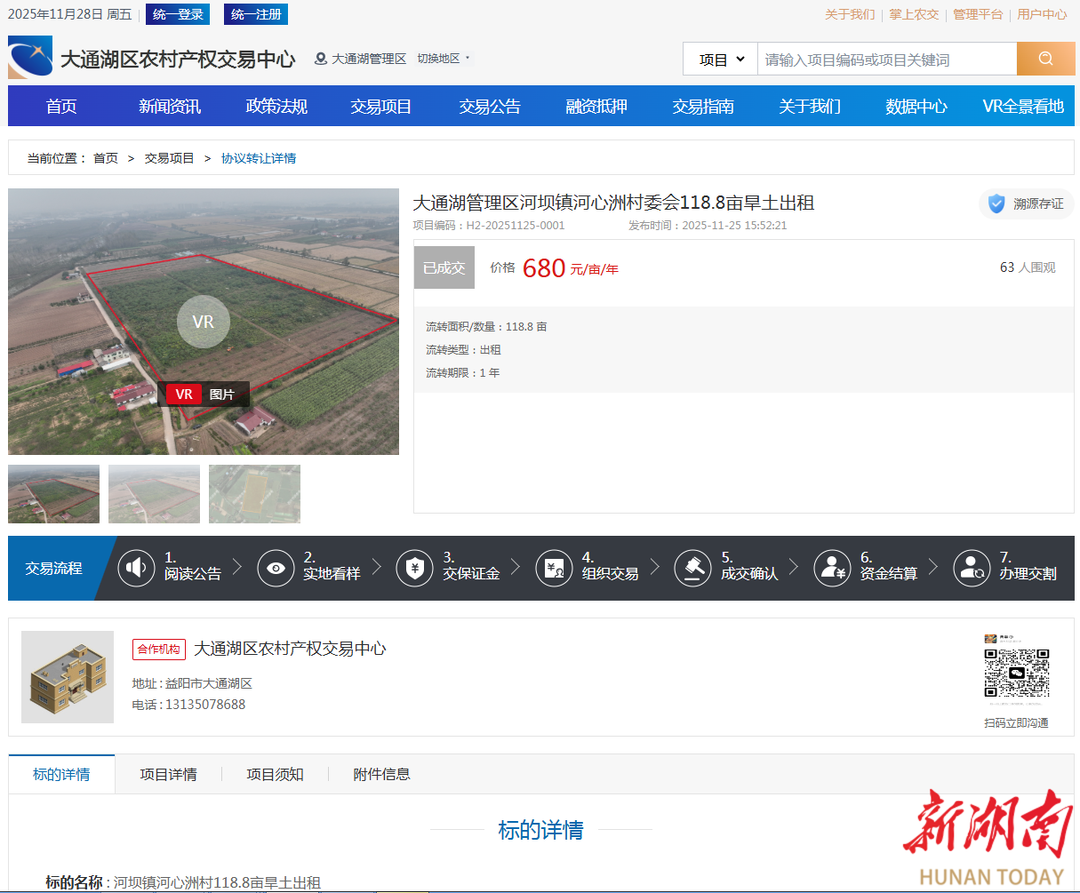Click the 交保证金 yen shield icon
Viewport: 1080px width, 893px height.
click(x=414, y=568)
